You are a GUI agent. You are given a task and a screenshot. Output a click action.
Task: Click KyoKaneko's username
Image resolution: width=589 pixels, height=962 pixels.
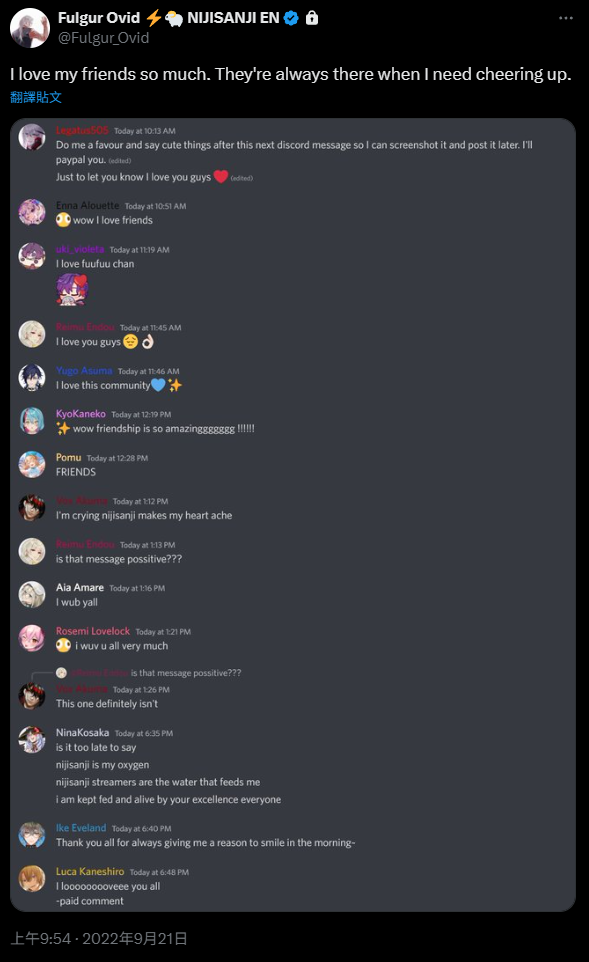80,414
